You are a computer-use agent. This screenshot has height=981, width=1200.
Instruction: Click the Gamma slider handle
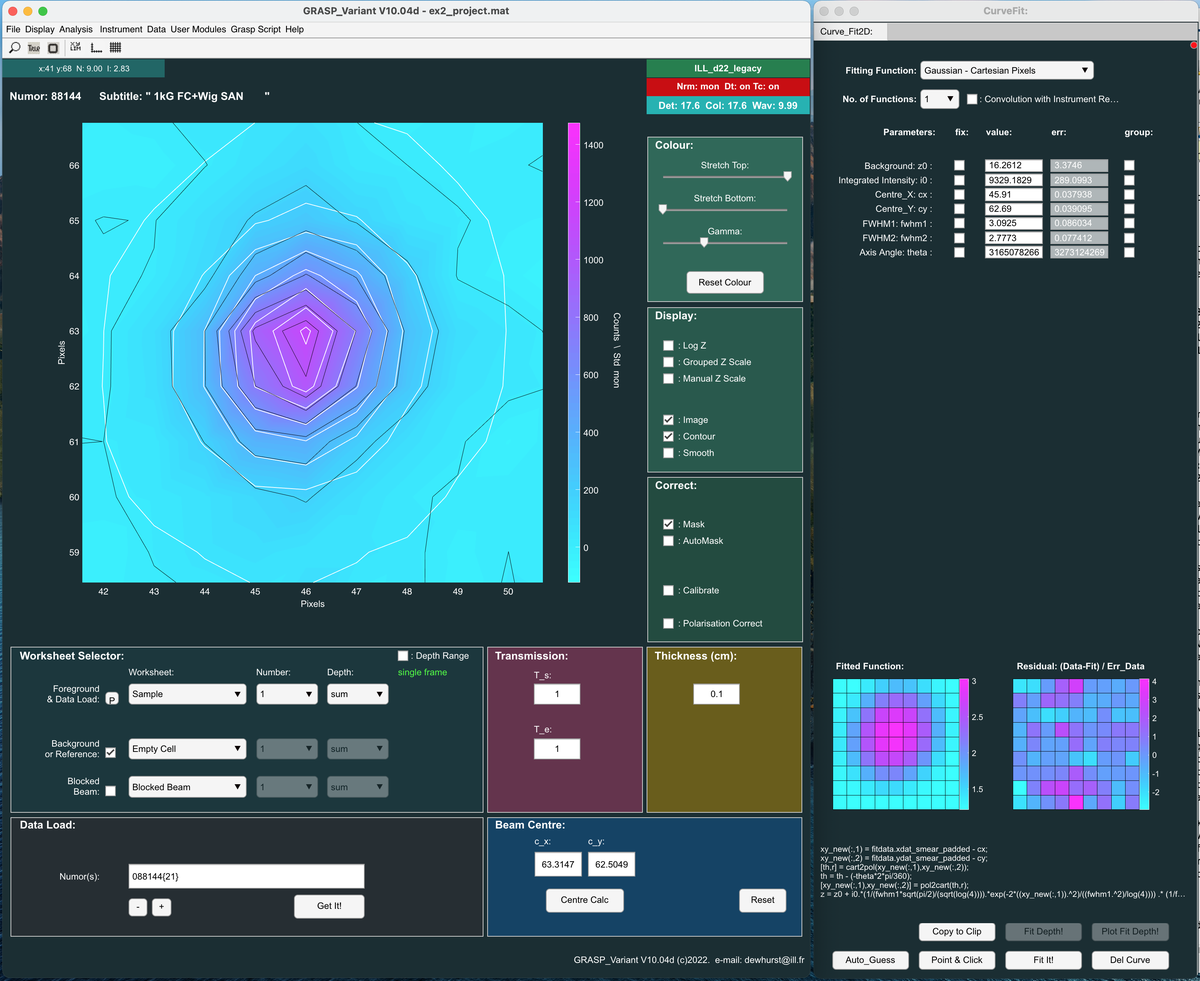[x=709, y=242]
